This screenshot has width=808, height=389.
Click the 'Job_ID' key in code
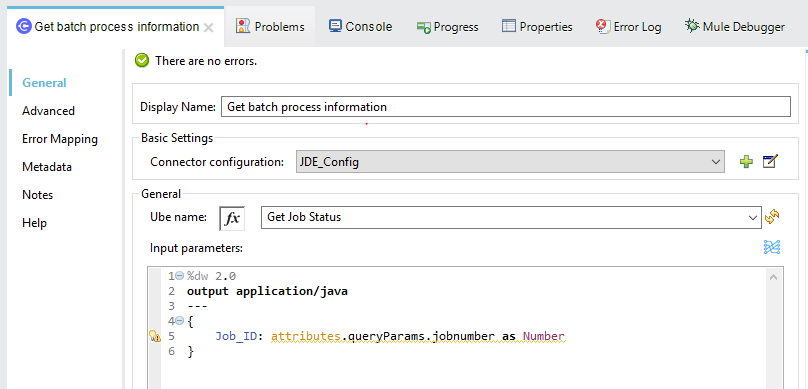pyautogui.click(x=236, y=337)
